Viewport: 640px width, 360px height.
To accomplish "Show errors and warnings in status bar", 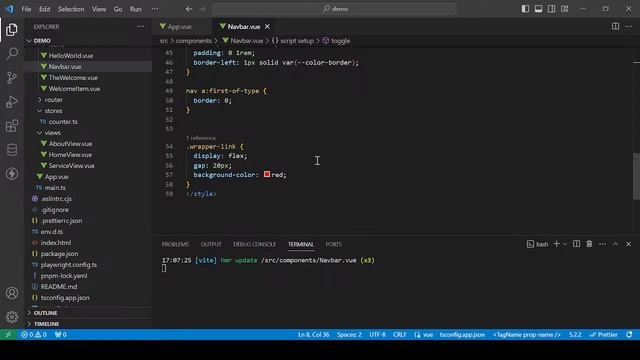I will click(34, 335).
